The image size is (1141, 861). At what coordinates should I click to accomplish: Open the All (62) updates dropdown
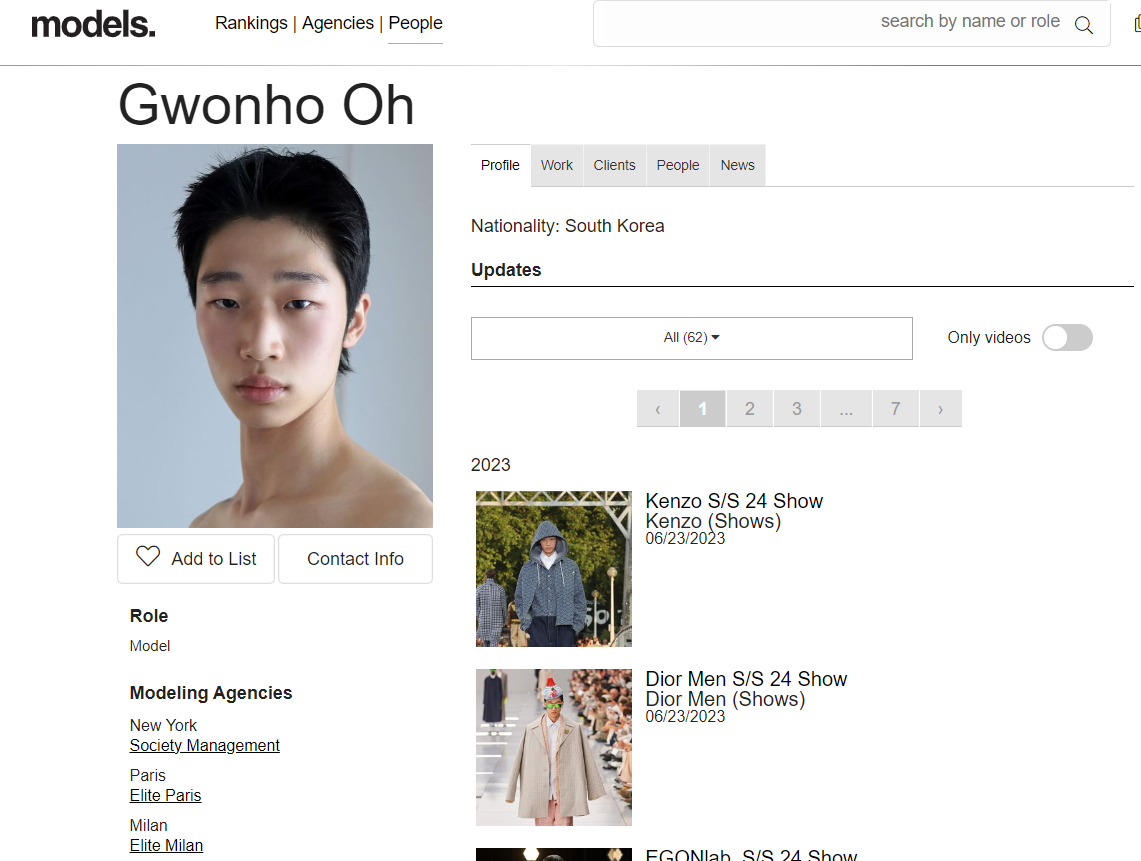[x=691, y=338]
